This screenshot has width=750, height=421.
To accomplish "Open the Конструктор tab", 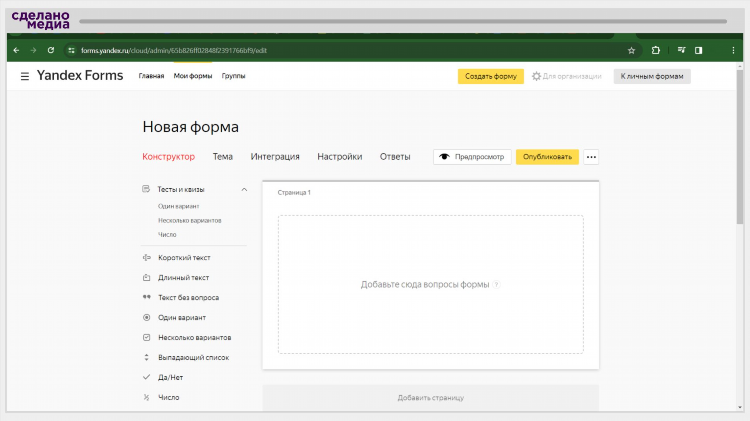I will [168, 156].
